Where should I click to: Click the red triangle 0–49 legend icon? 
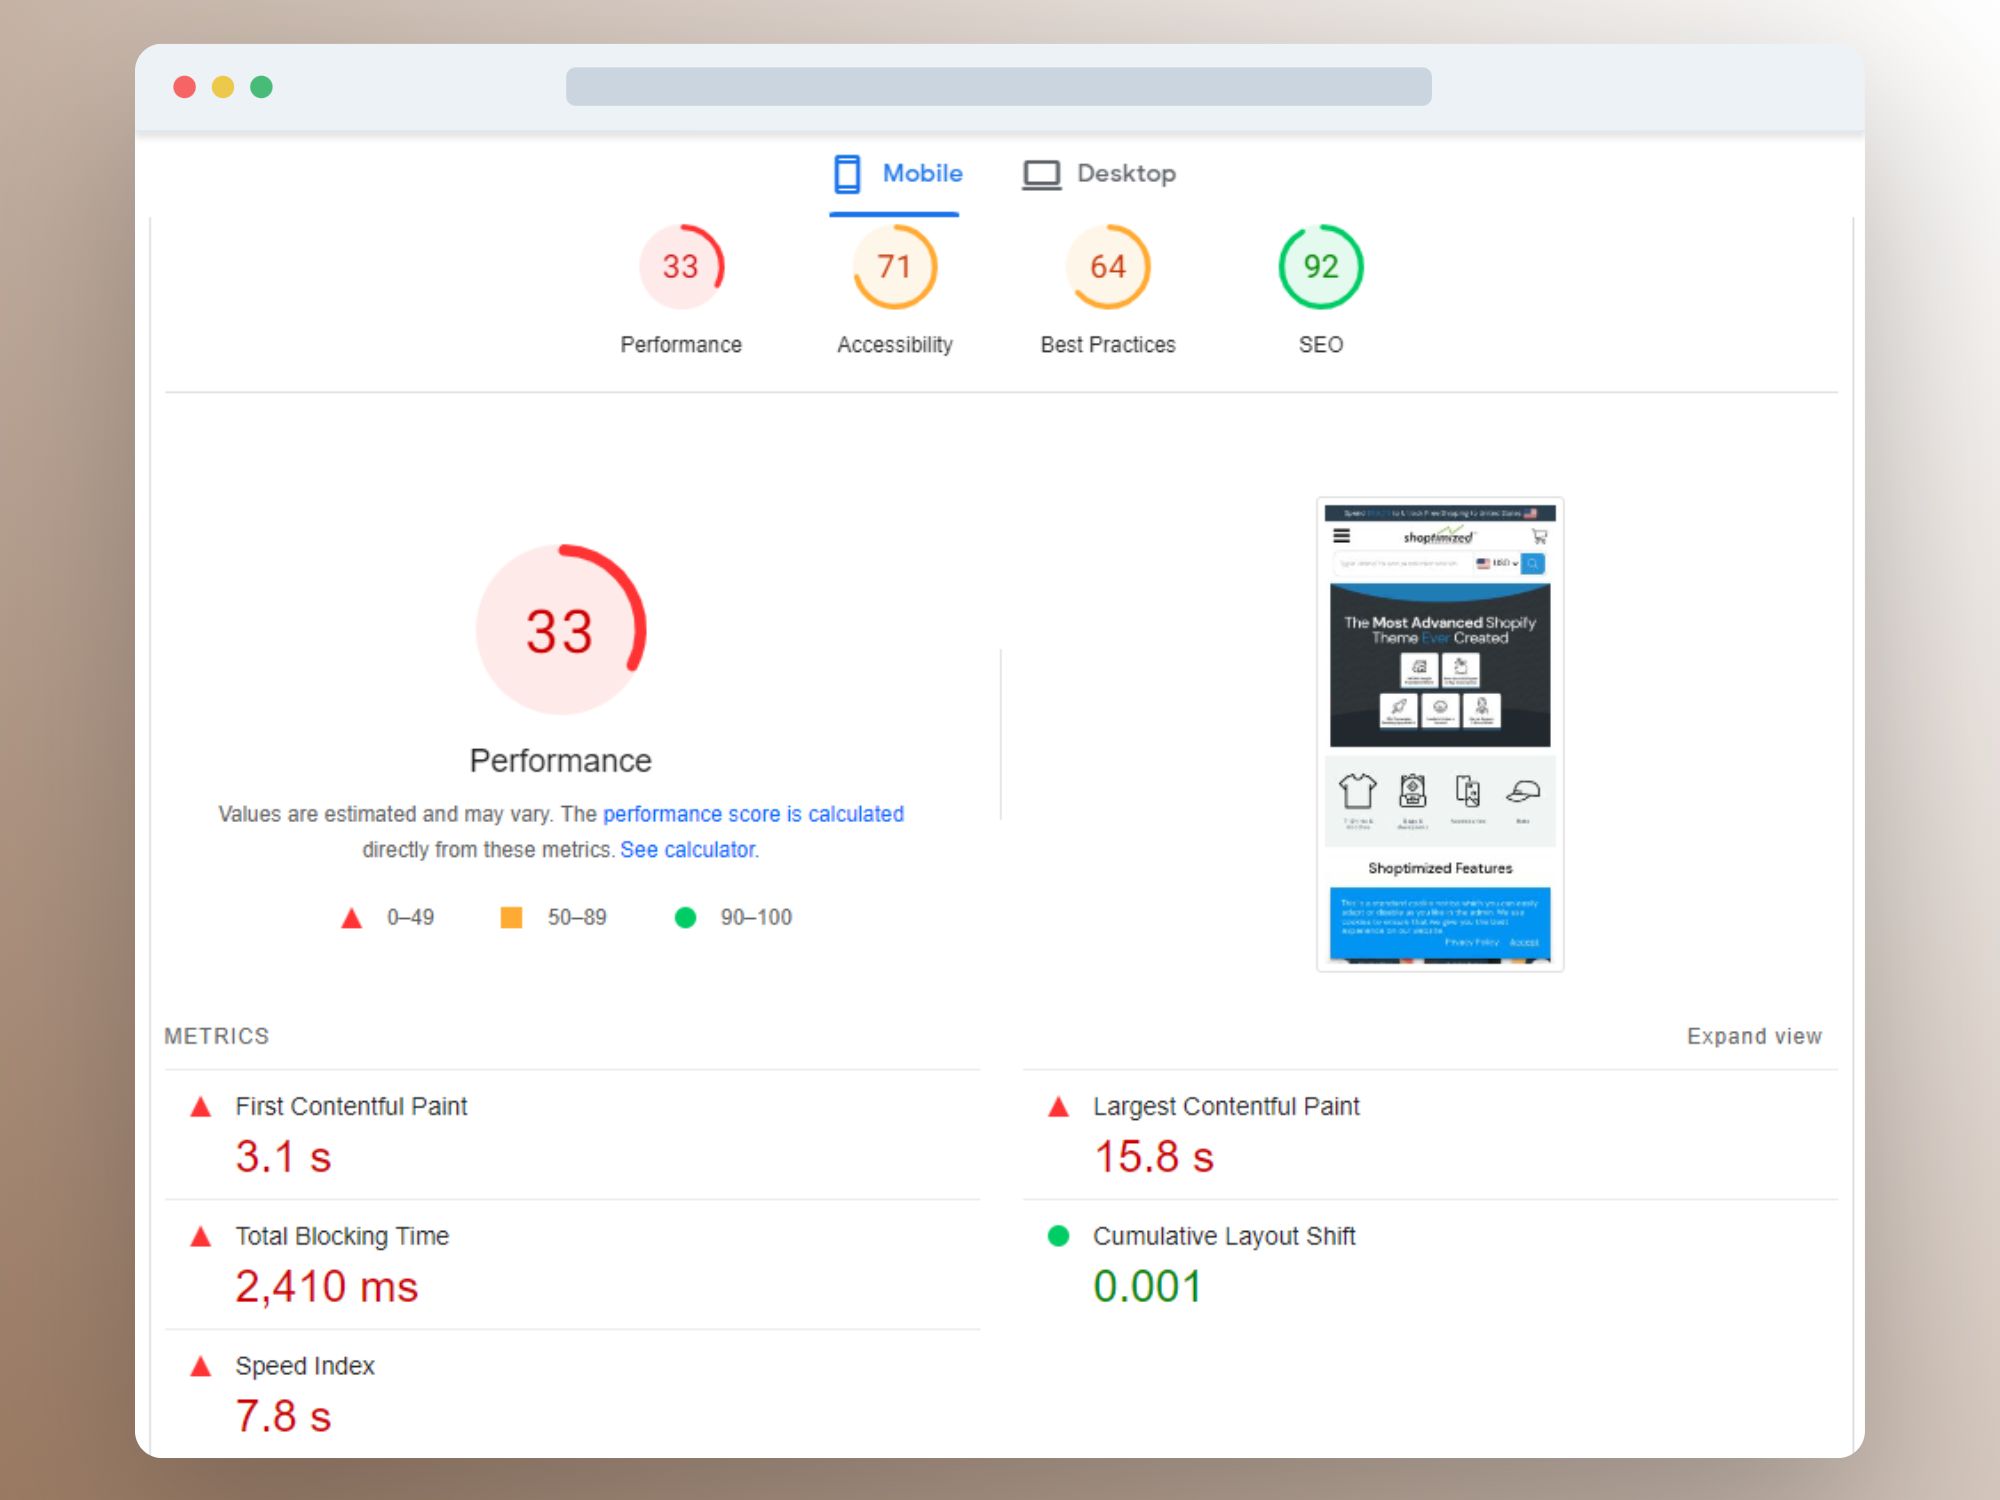351,917
